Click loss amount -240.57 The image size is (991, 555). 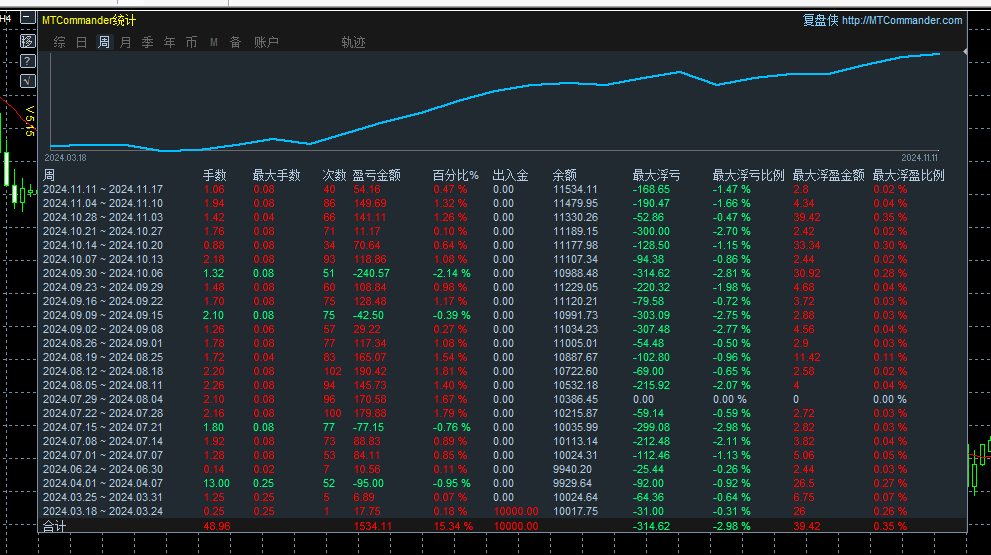(371, 273)
